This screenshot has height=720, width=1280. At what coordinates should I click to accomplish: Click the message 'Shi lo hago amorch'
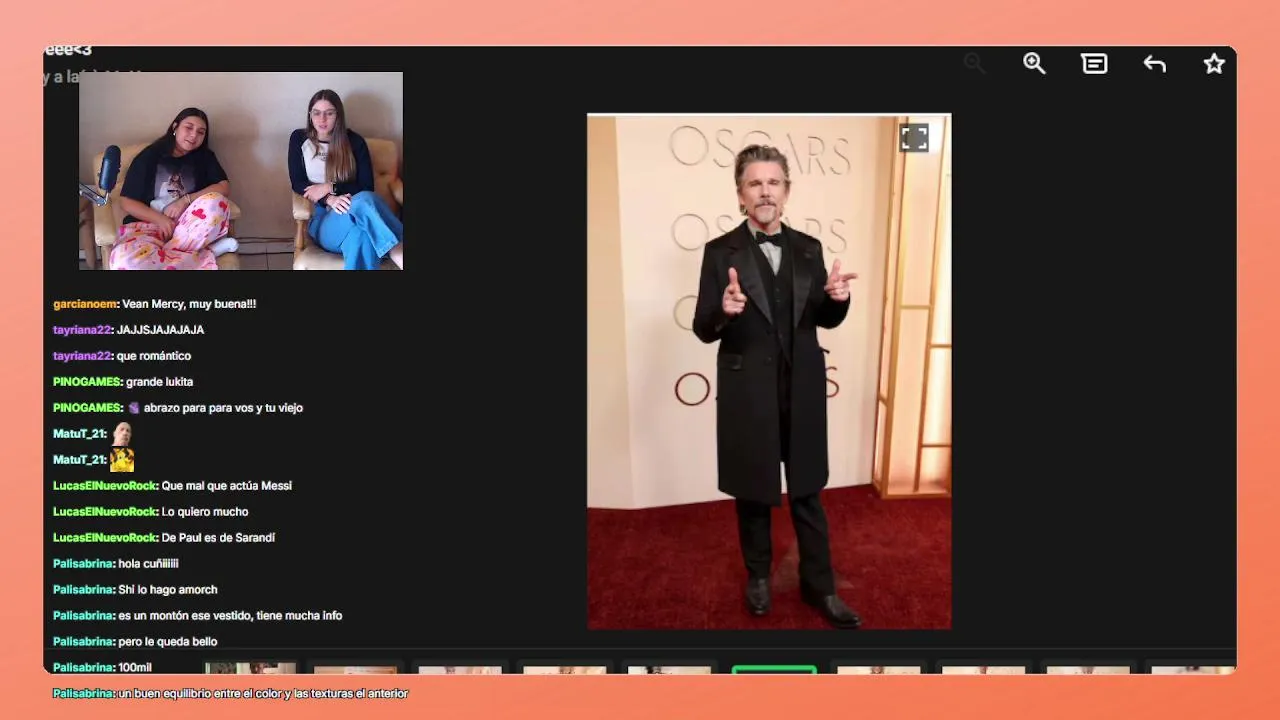(x=168, y=590)
